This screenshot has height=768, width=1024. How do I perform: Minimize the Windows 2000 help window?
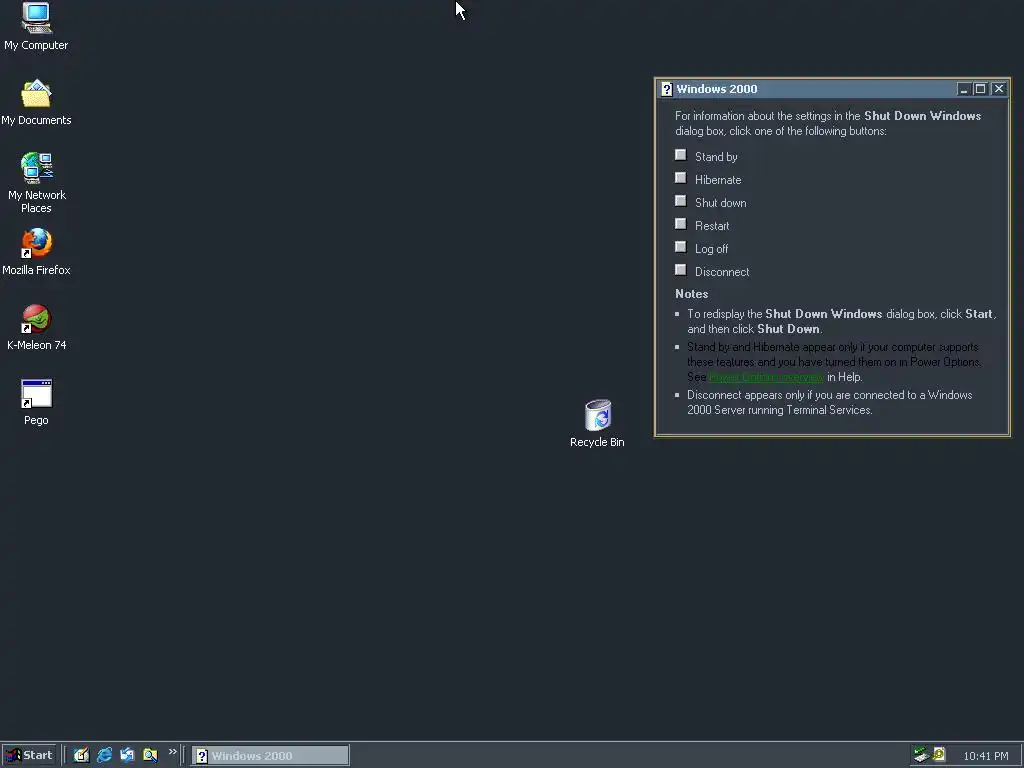point(963,89)
